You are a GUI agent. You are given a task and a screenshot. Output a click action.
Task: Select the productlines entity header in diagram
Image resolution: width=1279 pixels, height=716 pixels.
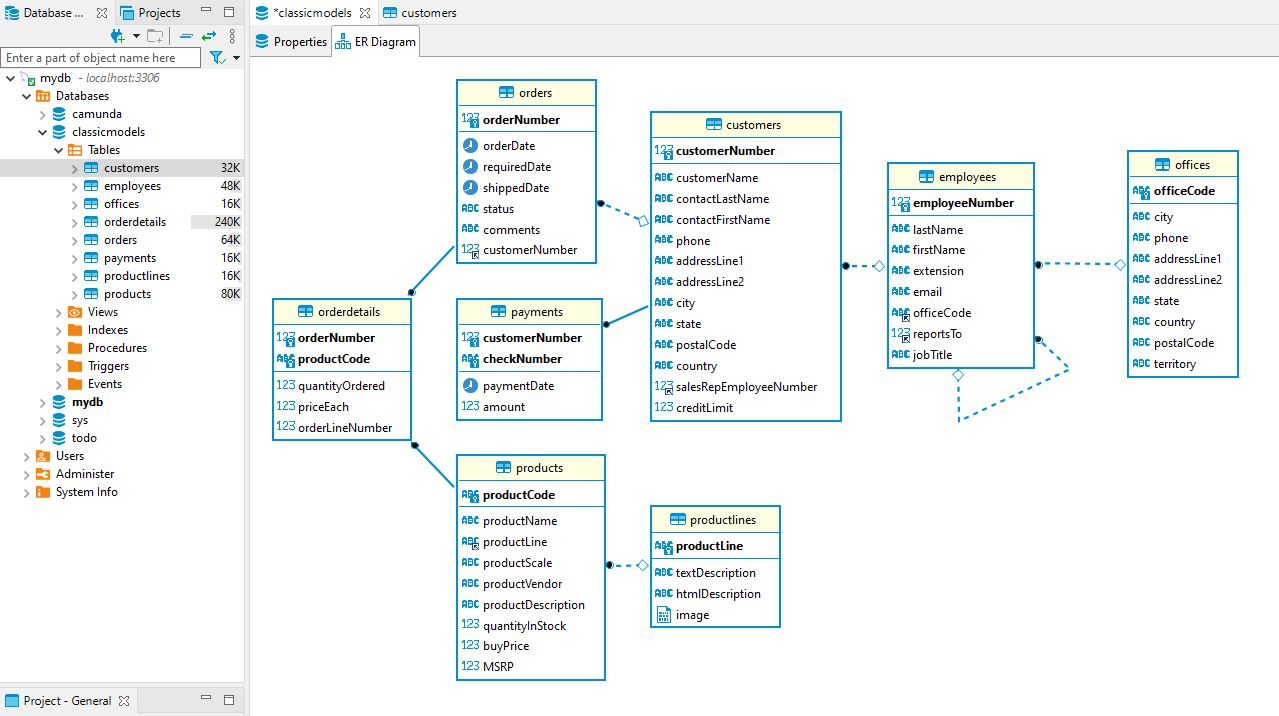coord(715,520)
